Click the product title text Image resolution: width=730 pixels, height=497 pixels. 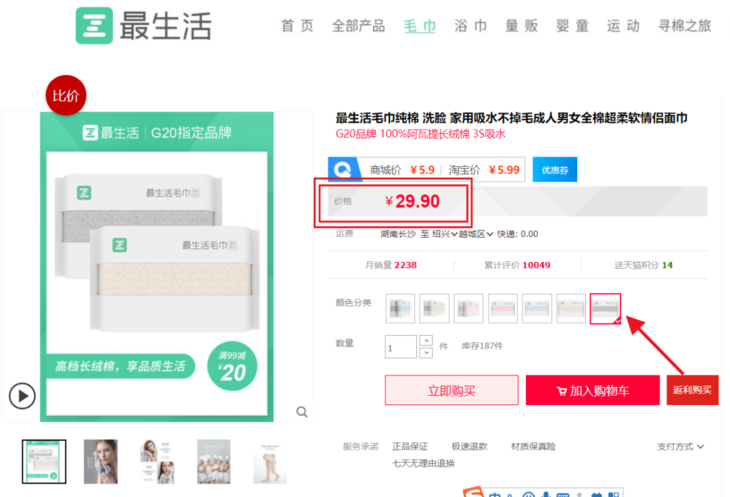(511, 118)
